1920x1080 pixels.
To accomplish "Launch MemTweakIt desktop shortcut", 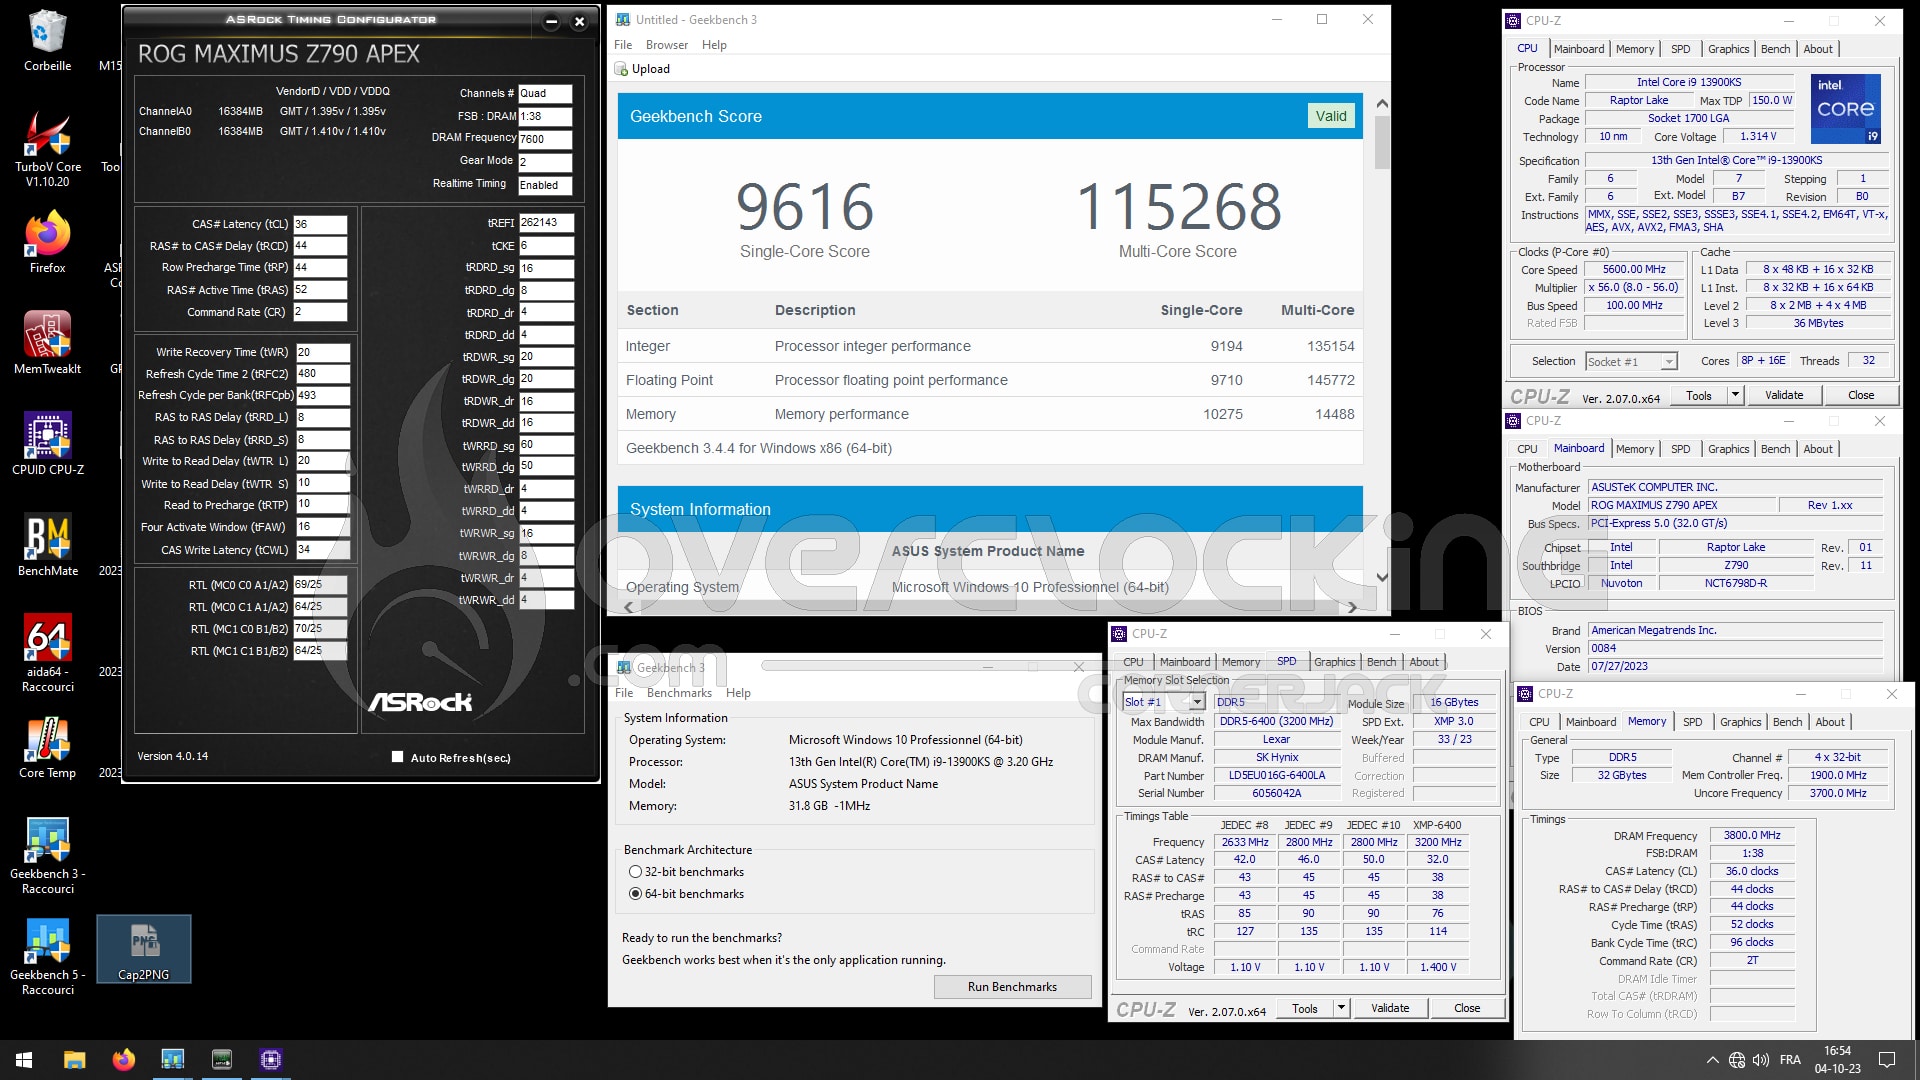I will tap(47, 343).
